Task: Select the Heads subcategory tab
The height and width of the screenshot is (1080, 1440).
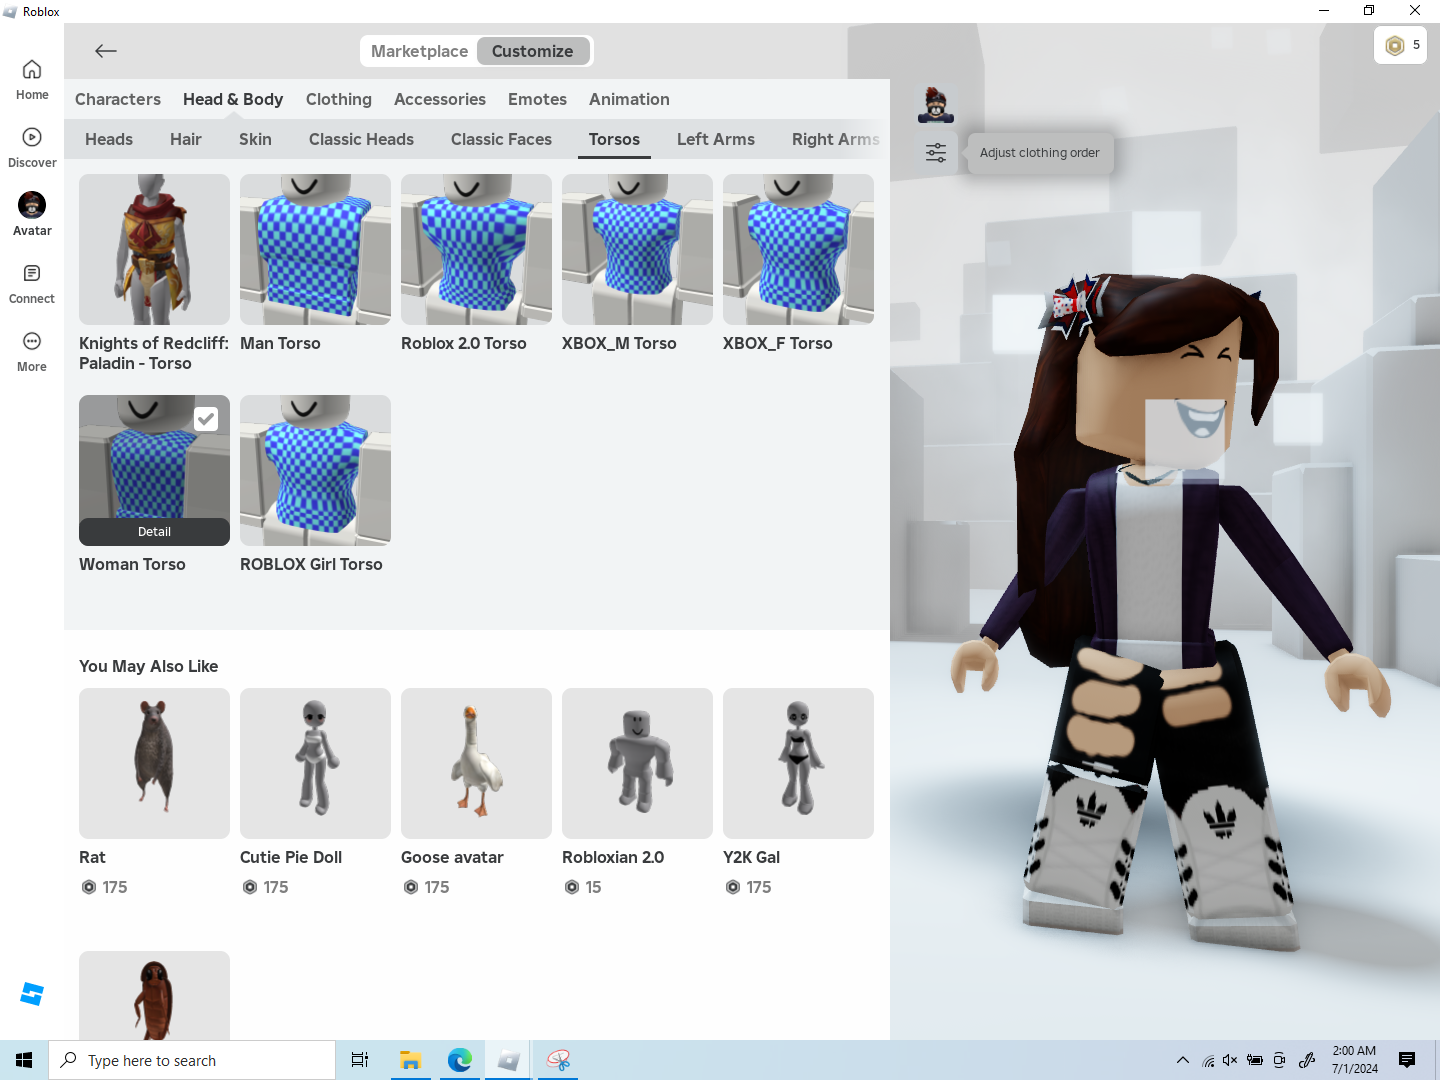Action: pyautogui.click(x=109, y=139)
